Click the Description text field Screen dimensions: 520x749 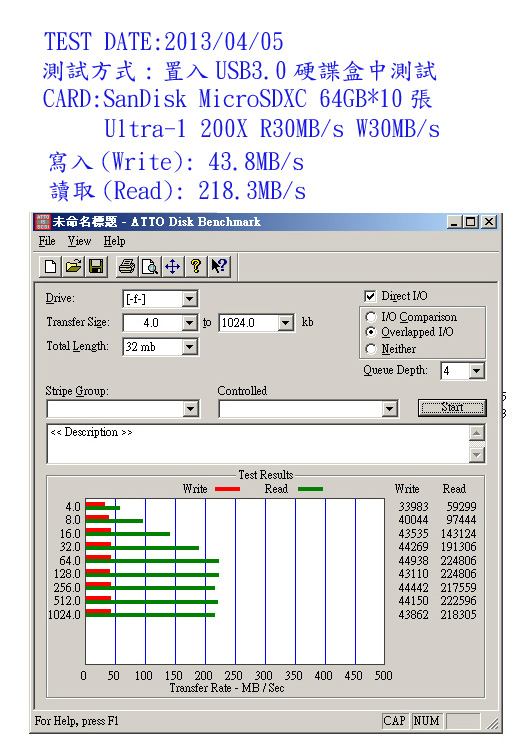258,444
